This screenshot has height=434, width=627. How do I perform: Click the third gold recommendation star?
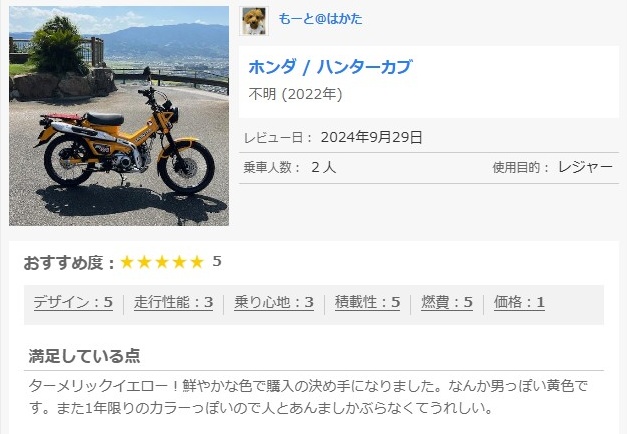click(162, 262)
